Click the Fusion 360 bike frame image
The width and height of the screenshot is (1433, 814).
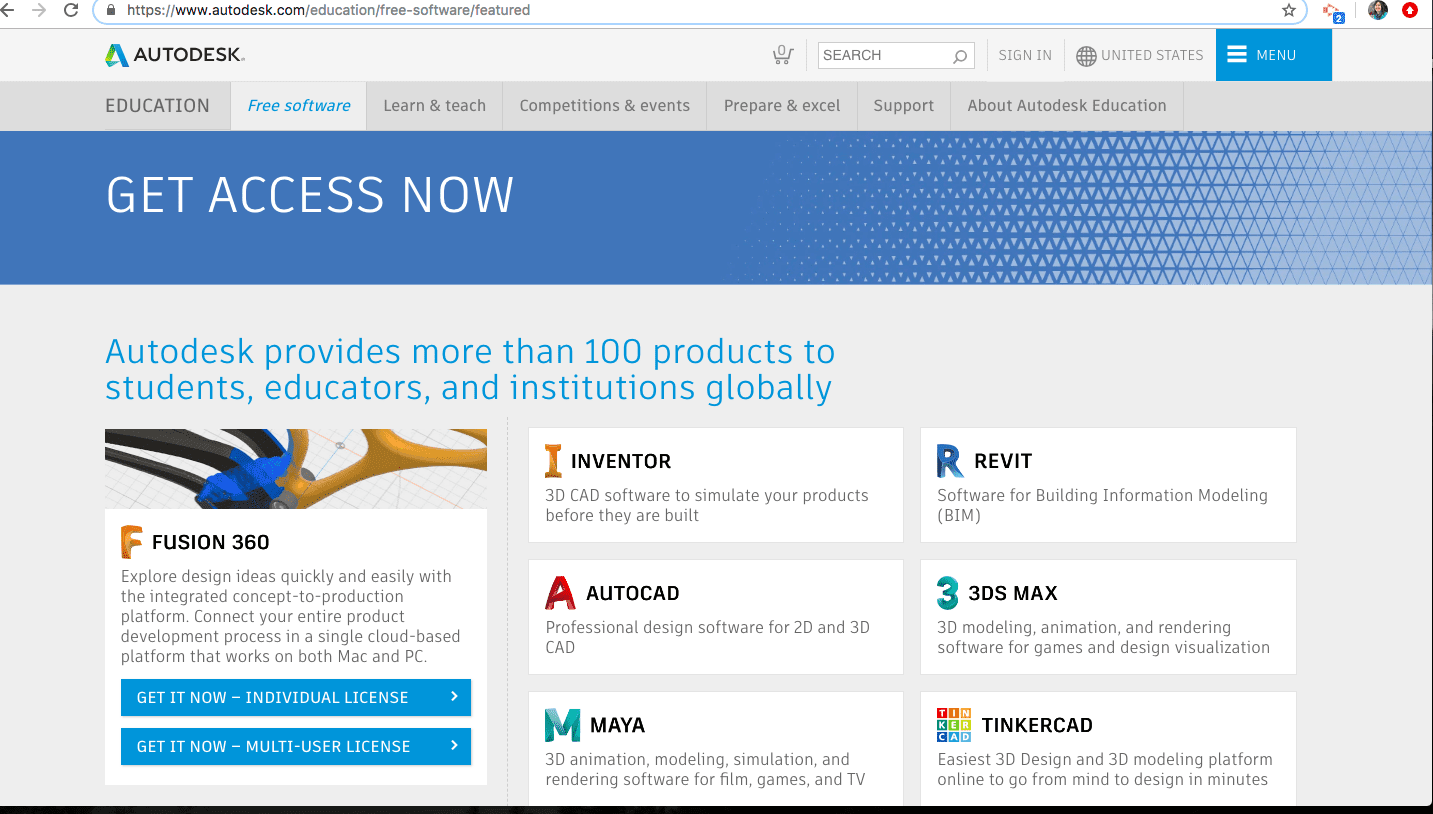pos(296,469)
